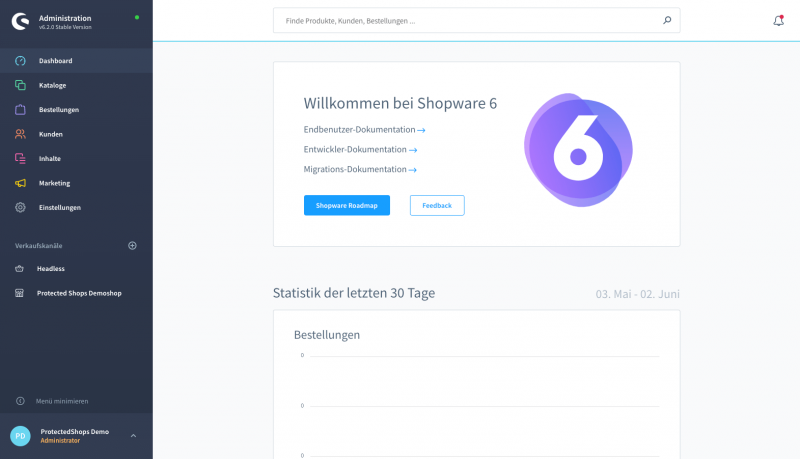Viewport: 800px width, 459px height.
Task: Click the Feedback button
Action: coord(437,206)
